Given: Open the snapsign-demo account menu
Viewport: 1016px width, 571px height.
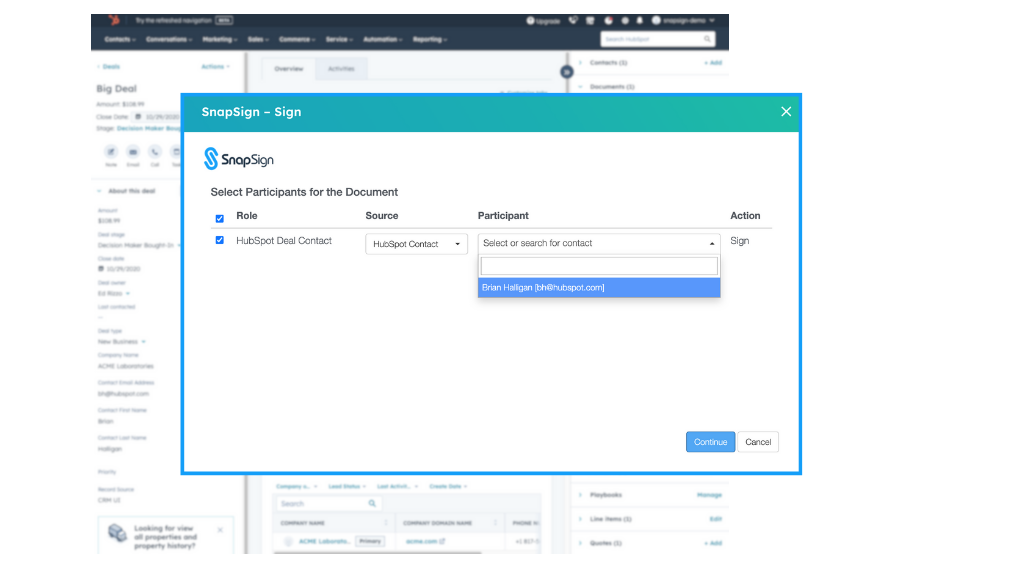Looking at the screenshot, I should click(683, 21).
